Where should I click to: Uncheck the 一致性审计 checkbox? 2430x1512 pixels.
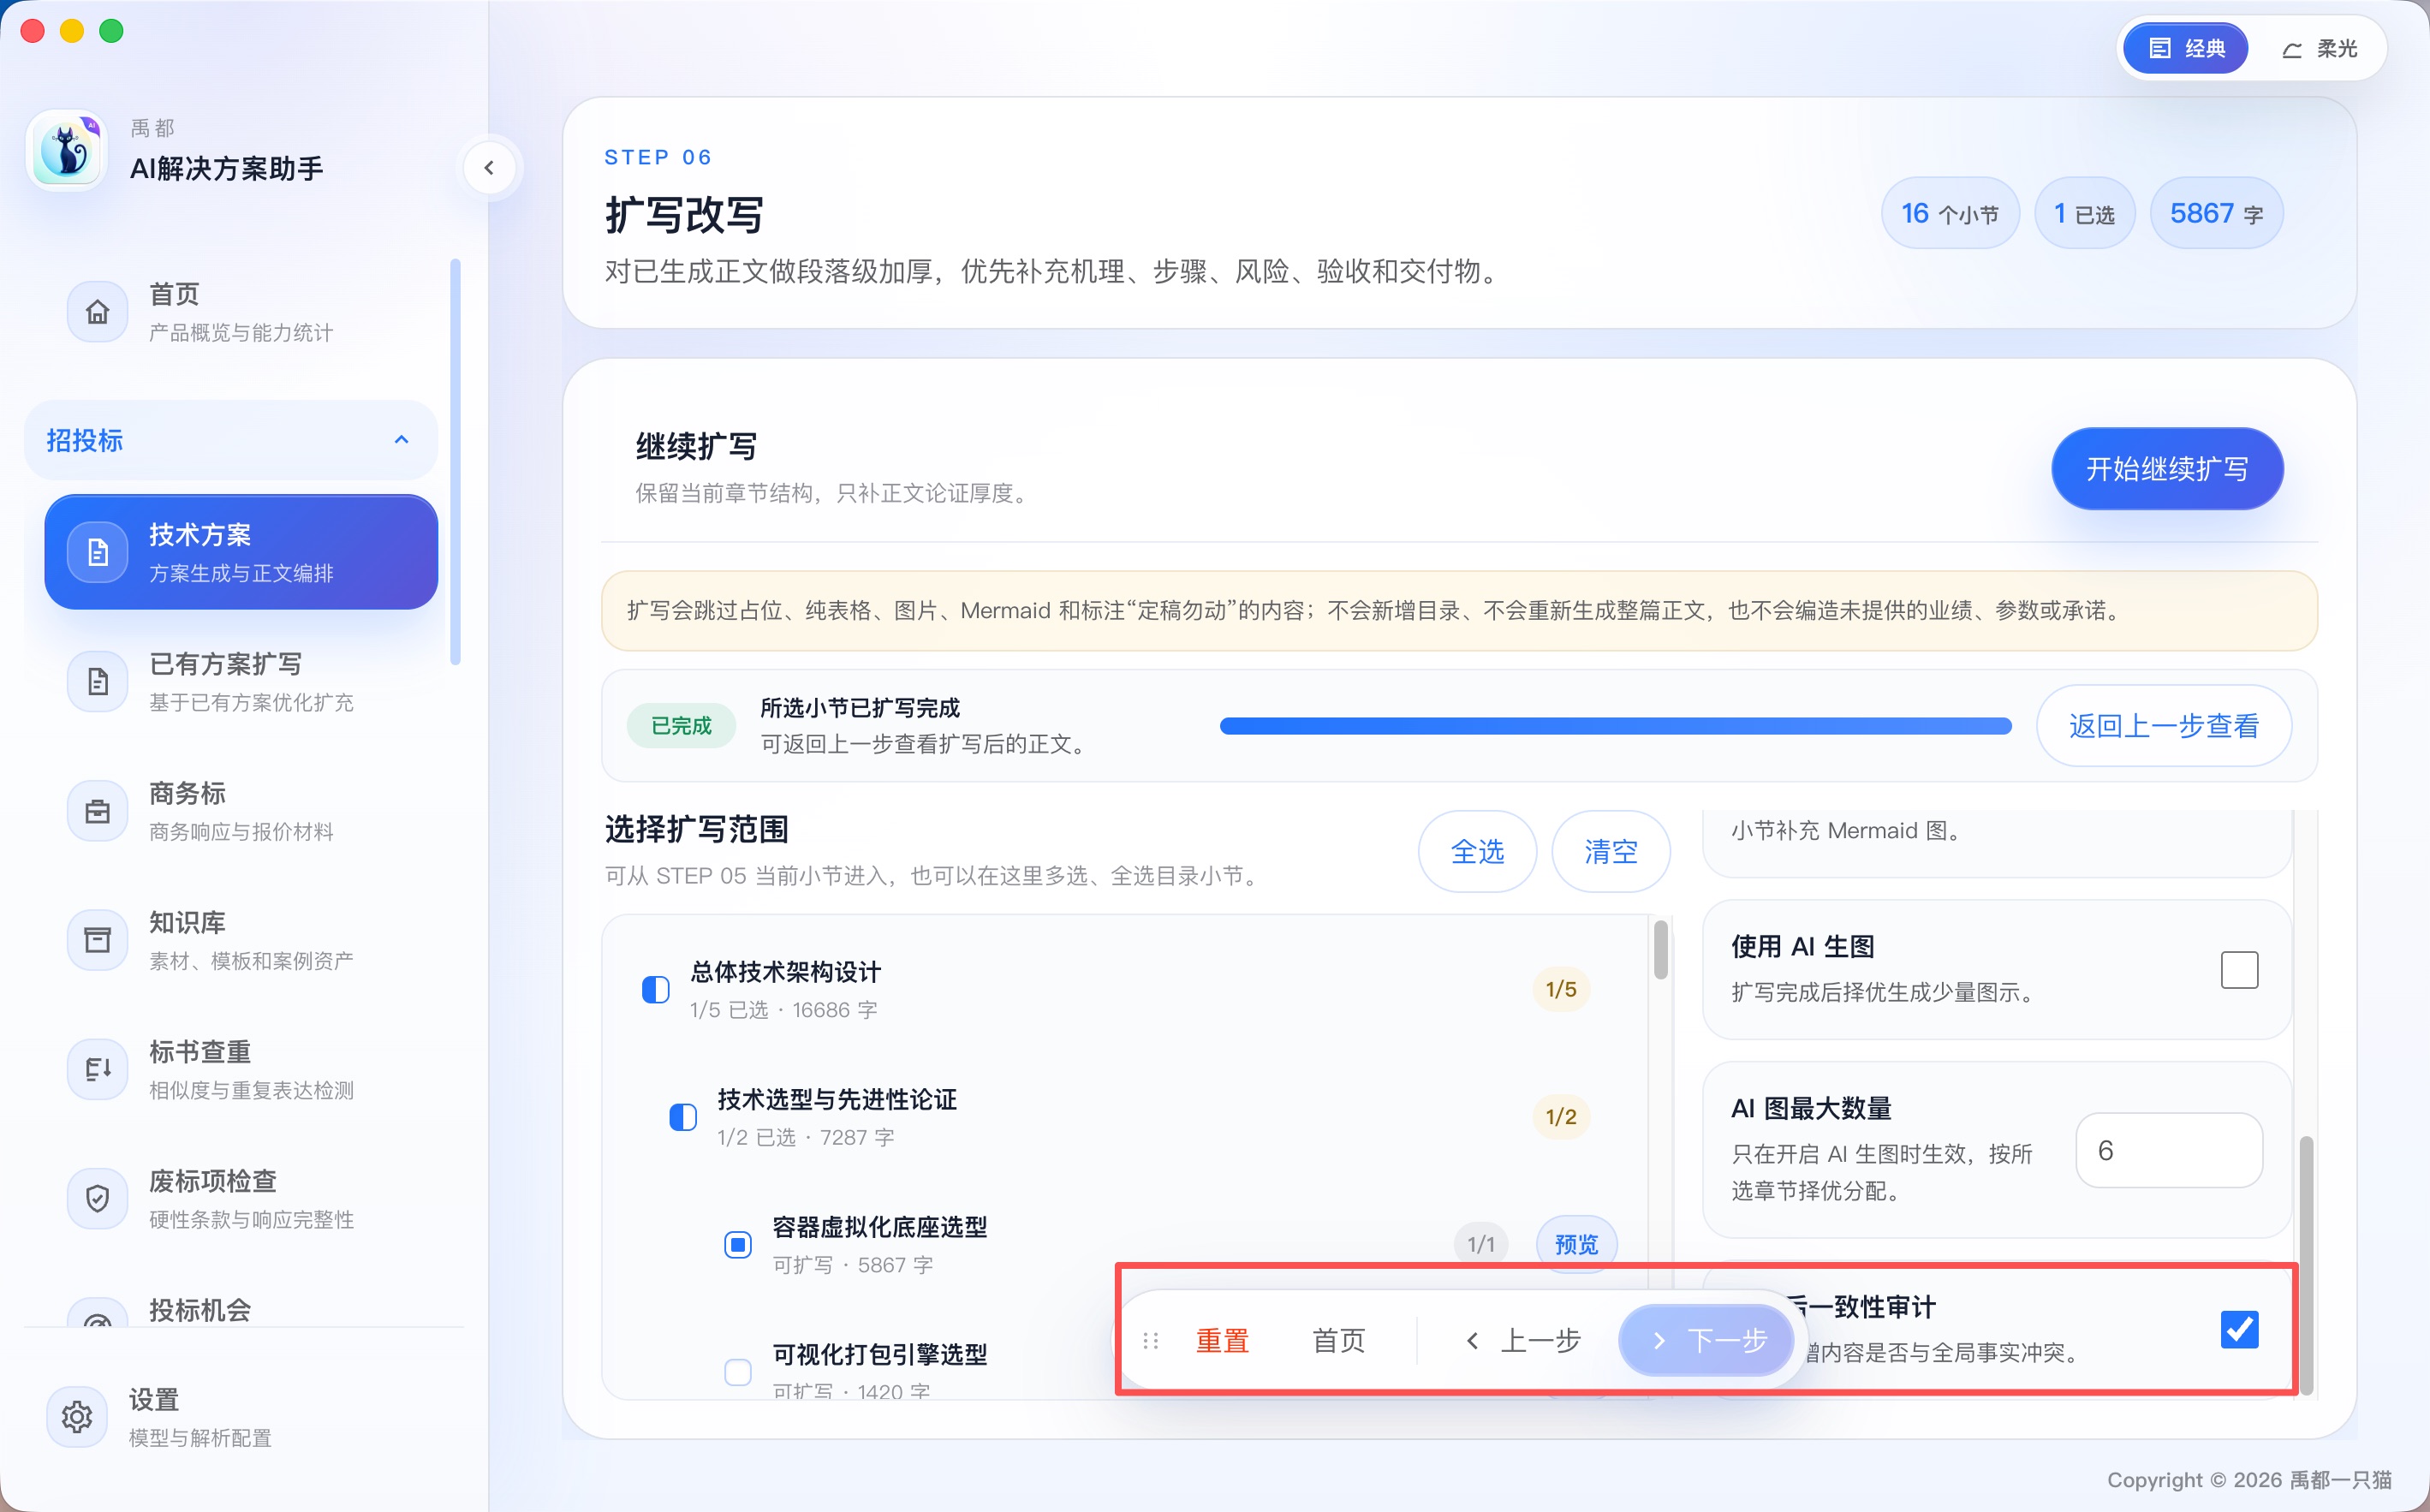pyautogui.click(x=2239, y=1329)
